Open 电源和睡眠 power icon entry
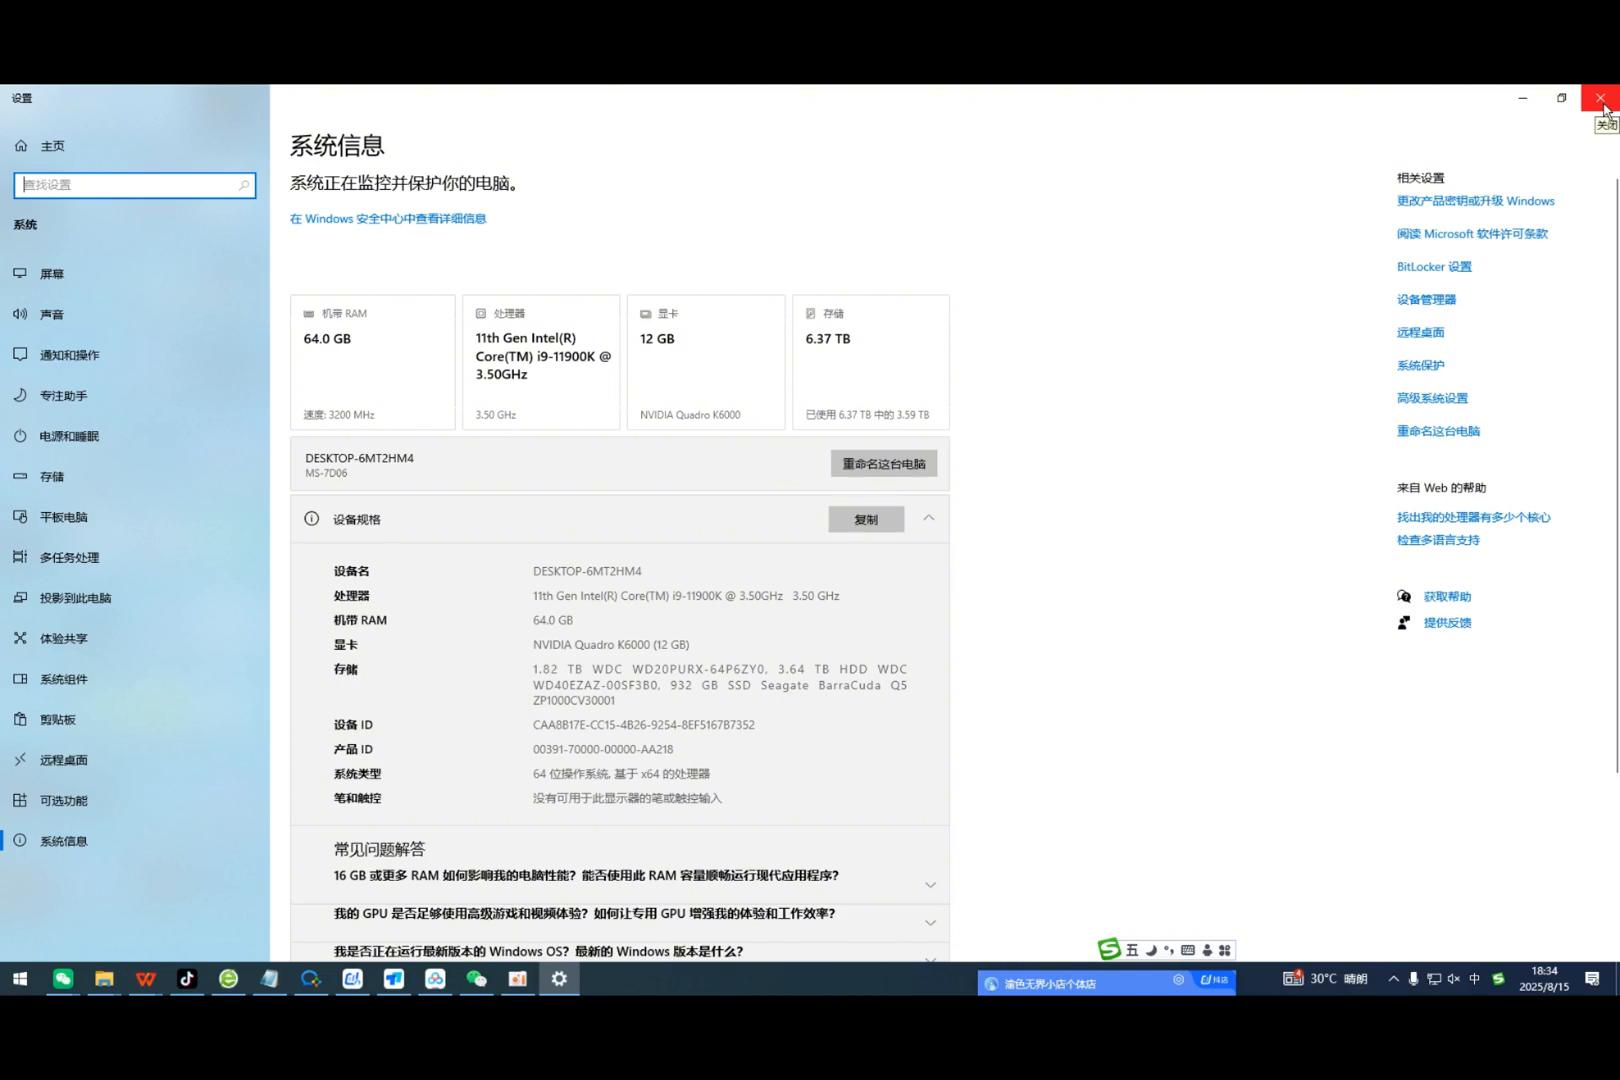 [20, 436]
